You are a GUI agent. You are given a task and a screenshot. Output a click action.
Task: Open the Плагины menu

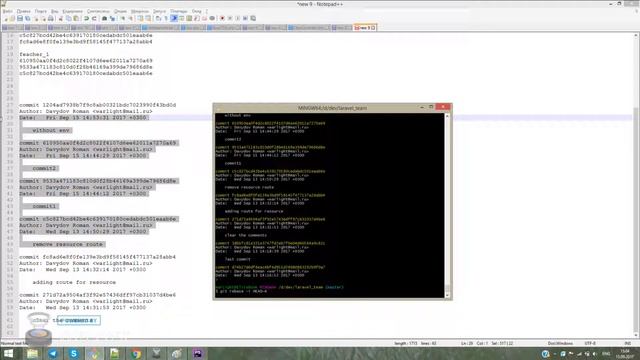point(178,11)
